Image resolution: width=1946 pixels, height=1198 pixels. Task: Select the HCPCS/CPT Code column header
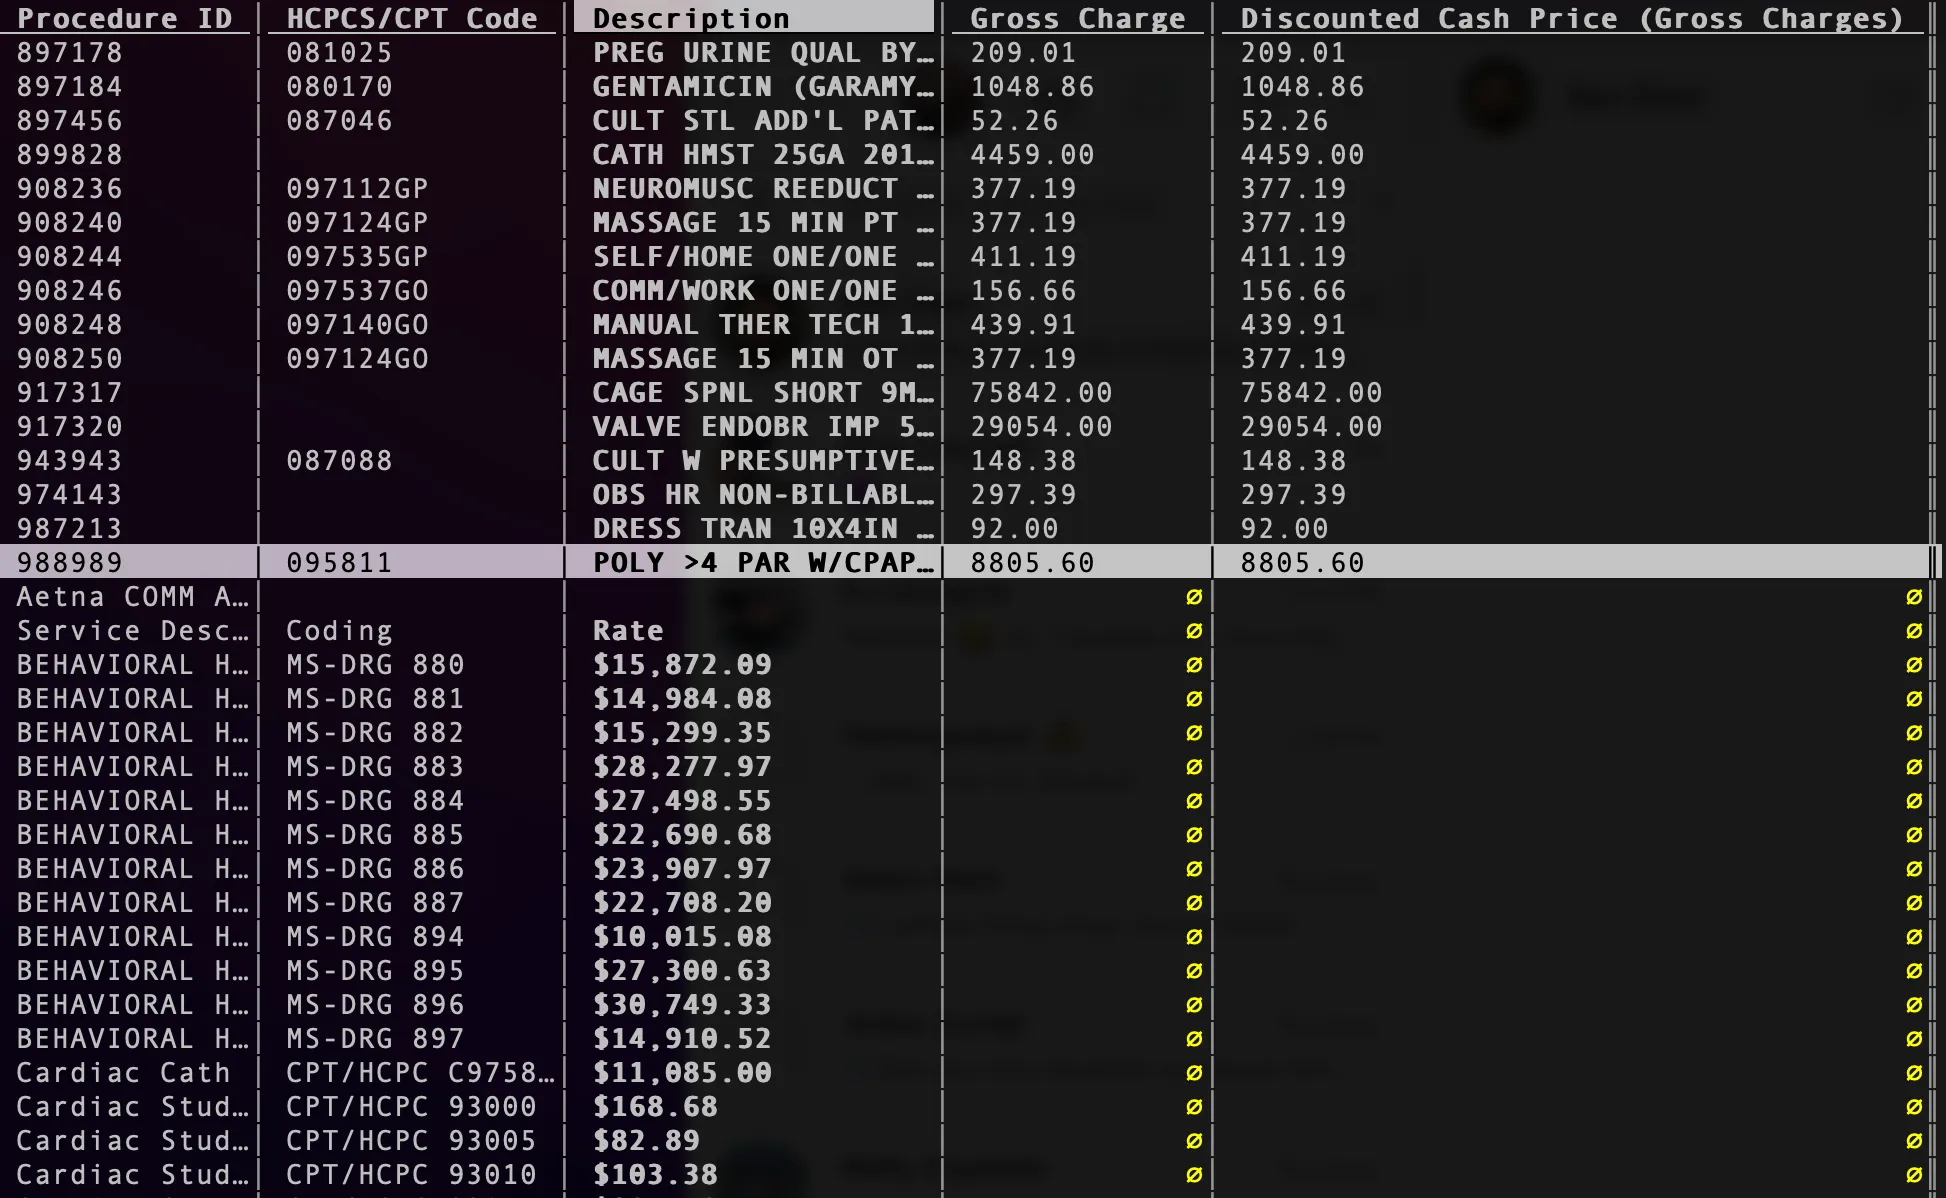click(411, 18)
